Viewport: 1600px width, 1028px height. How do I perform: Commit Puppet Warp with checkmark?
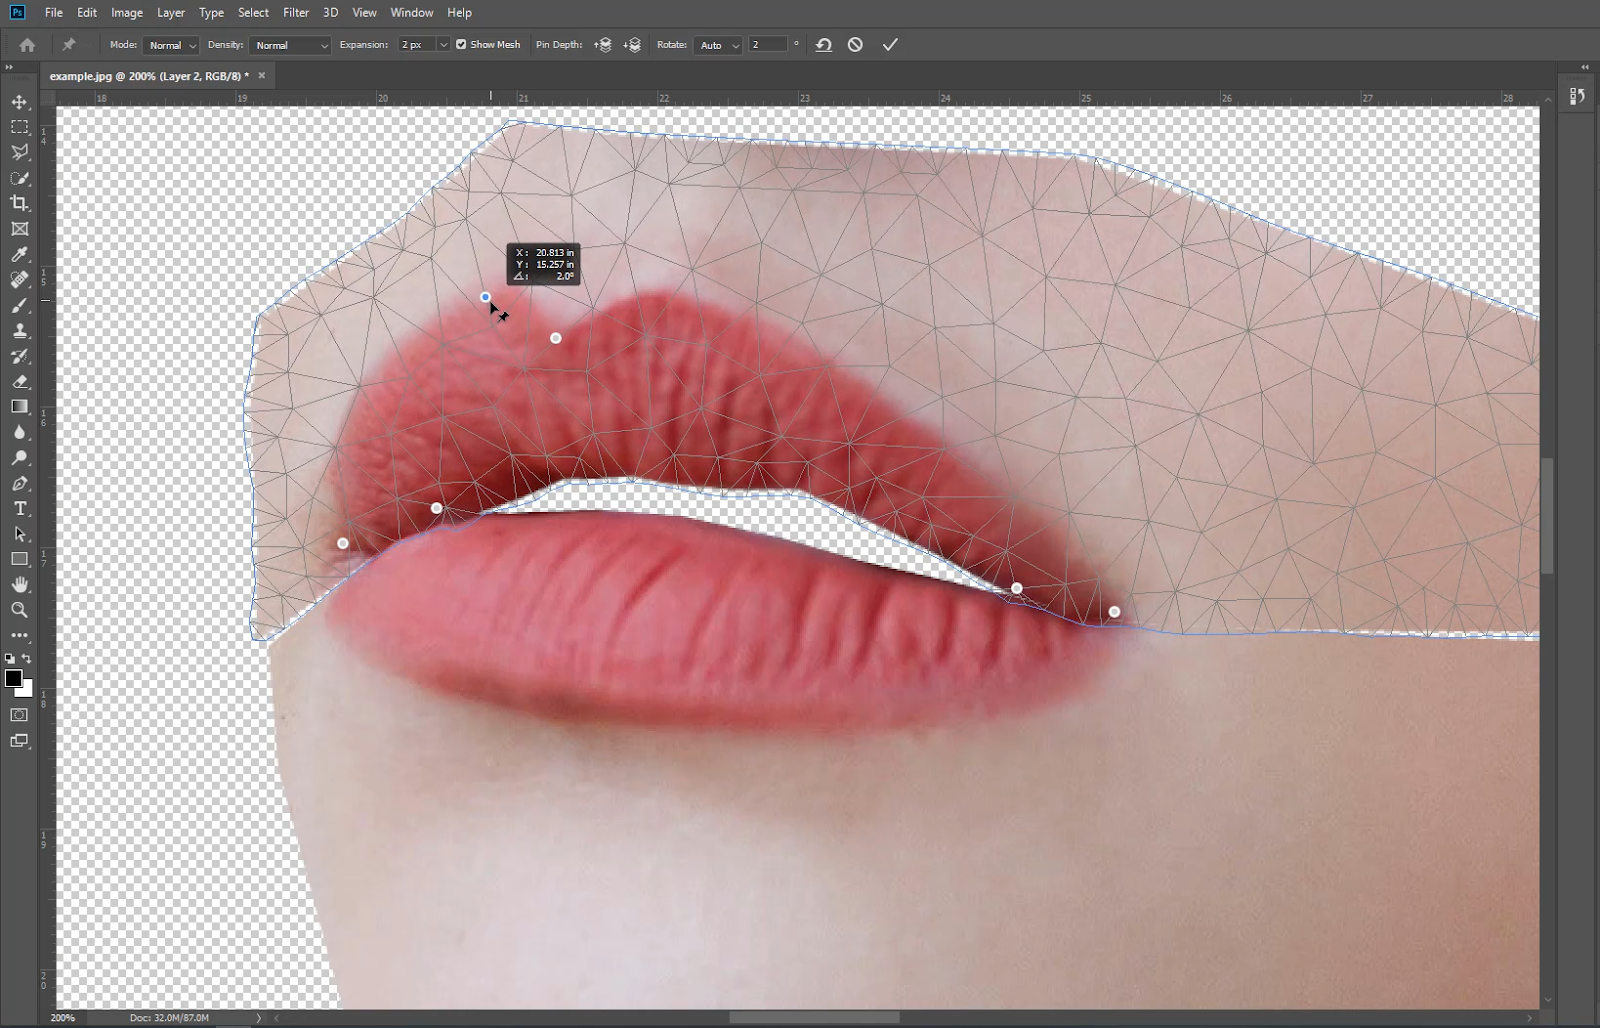point(890,45)
